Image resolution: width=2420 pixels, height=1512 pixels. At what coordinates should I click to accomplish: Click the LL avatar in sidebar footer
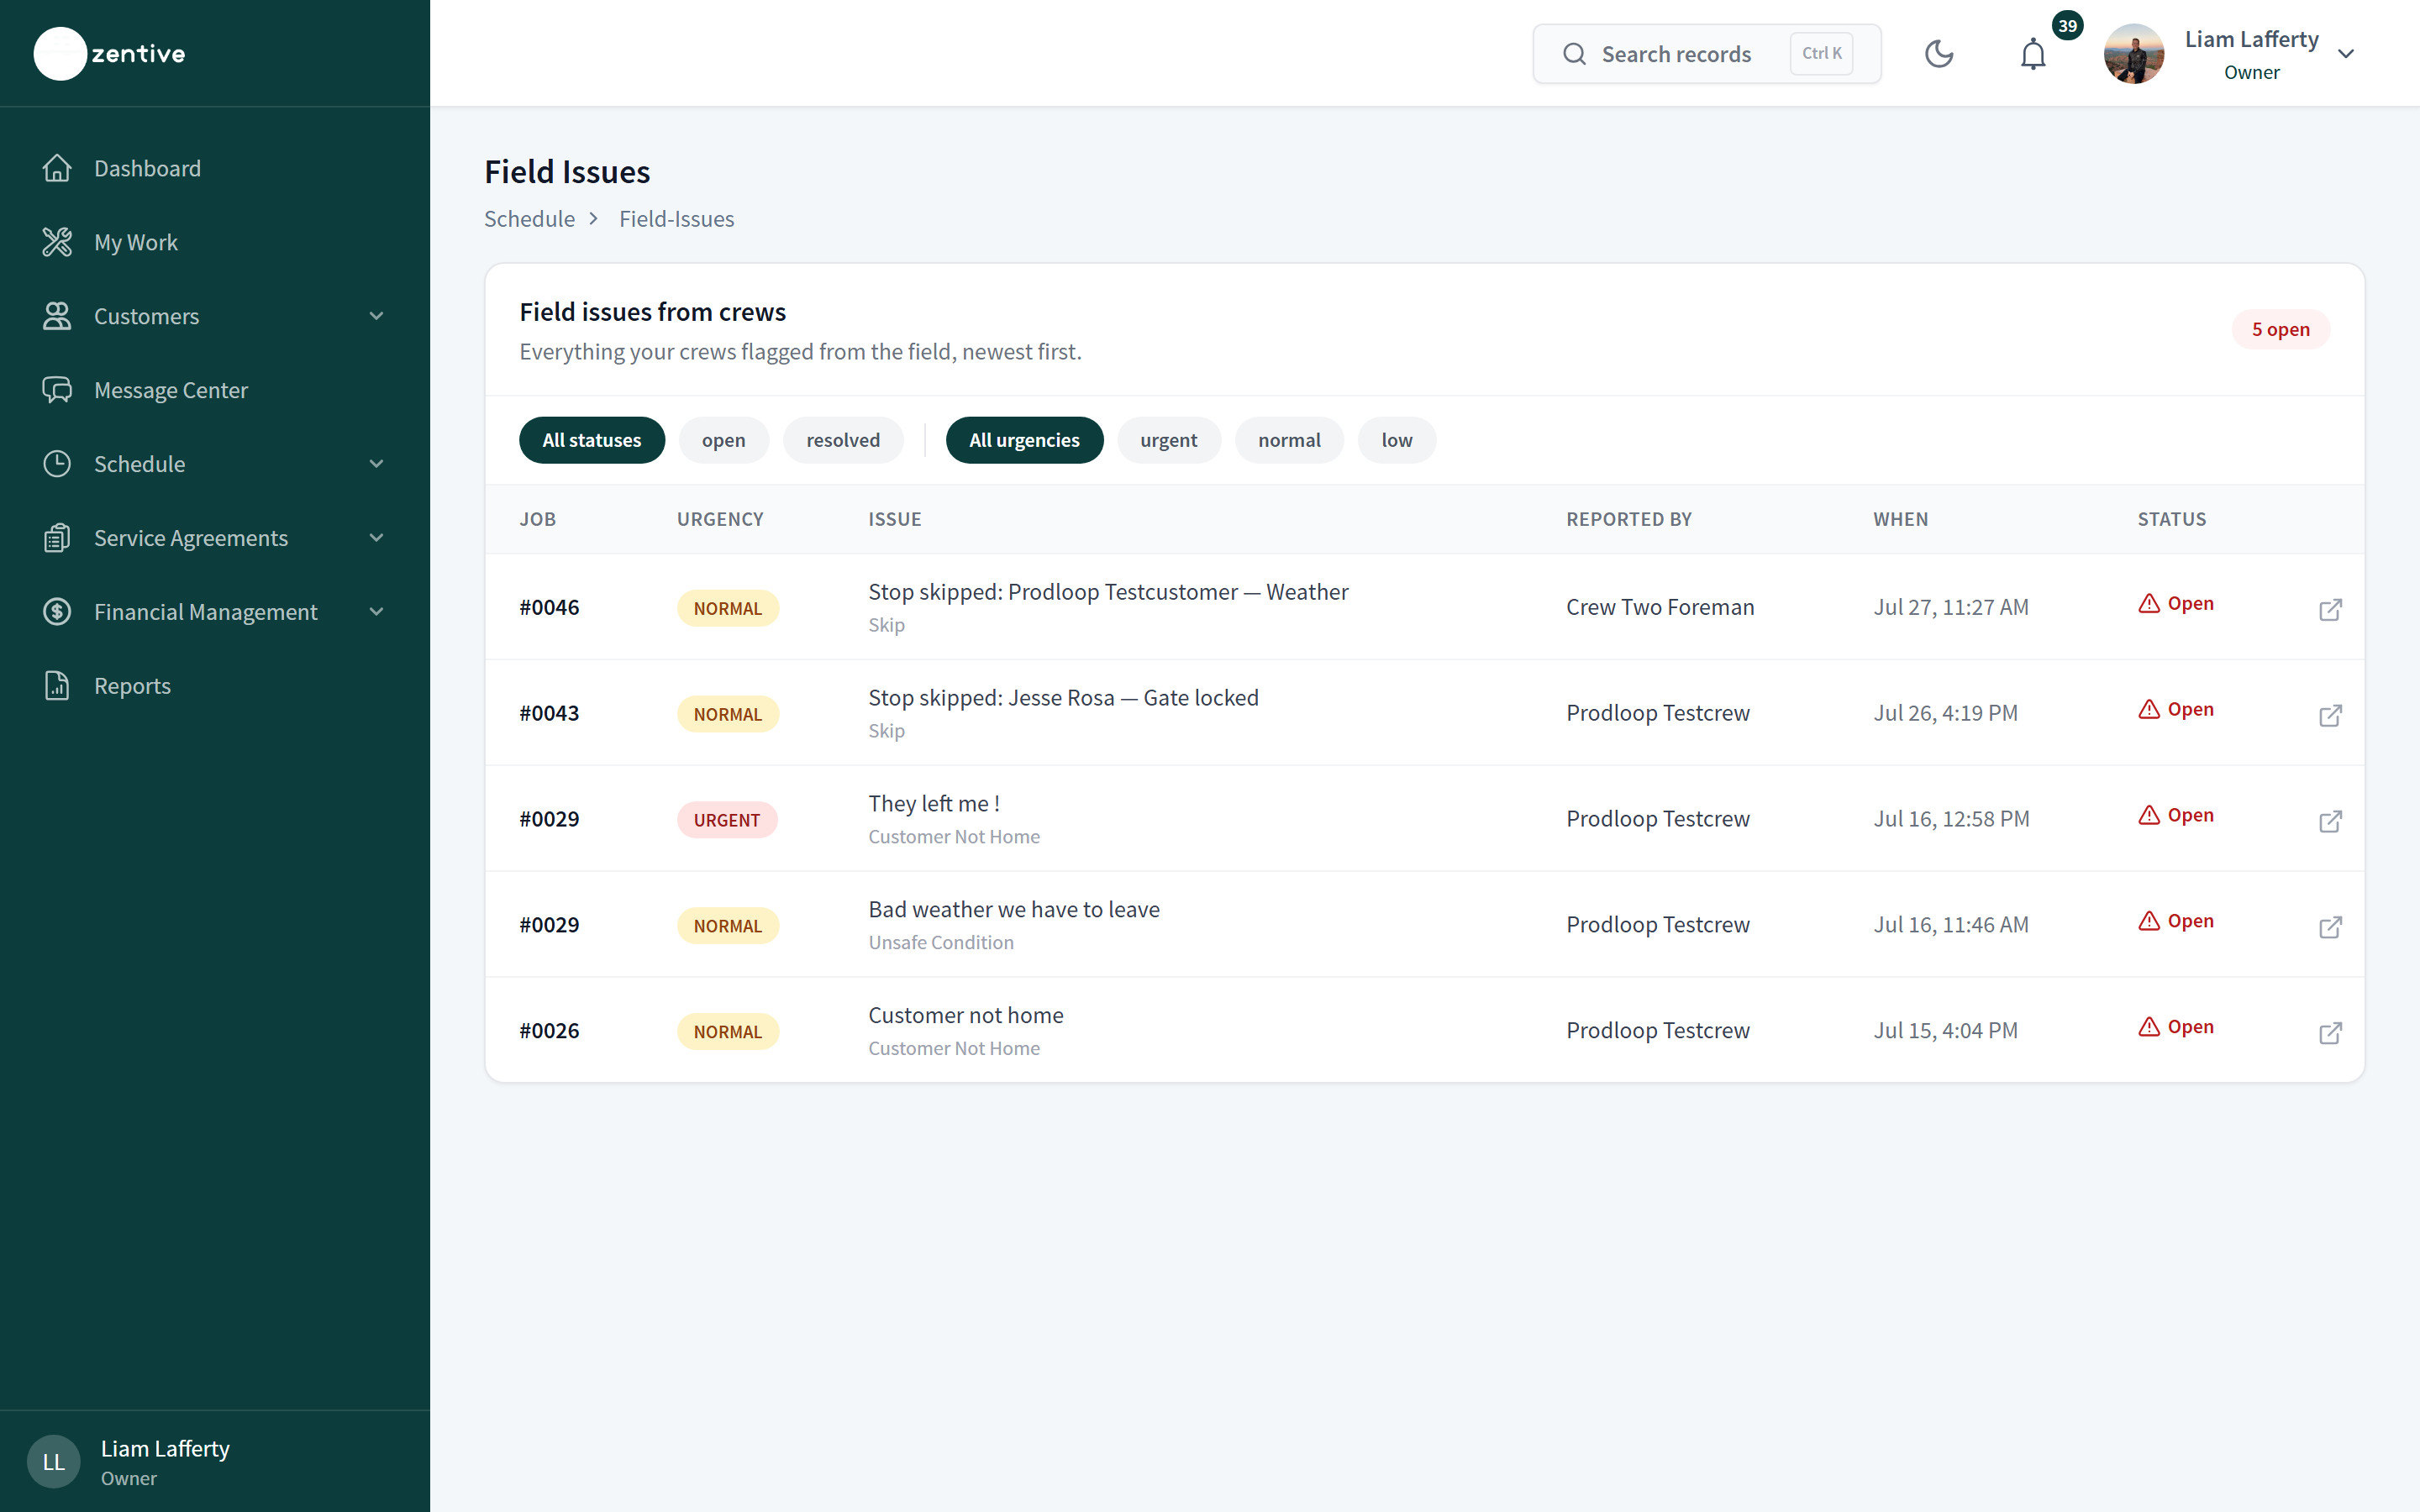[53, 1462]
